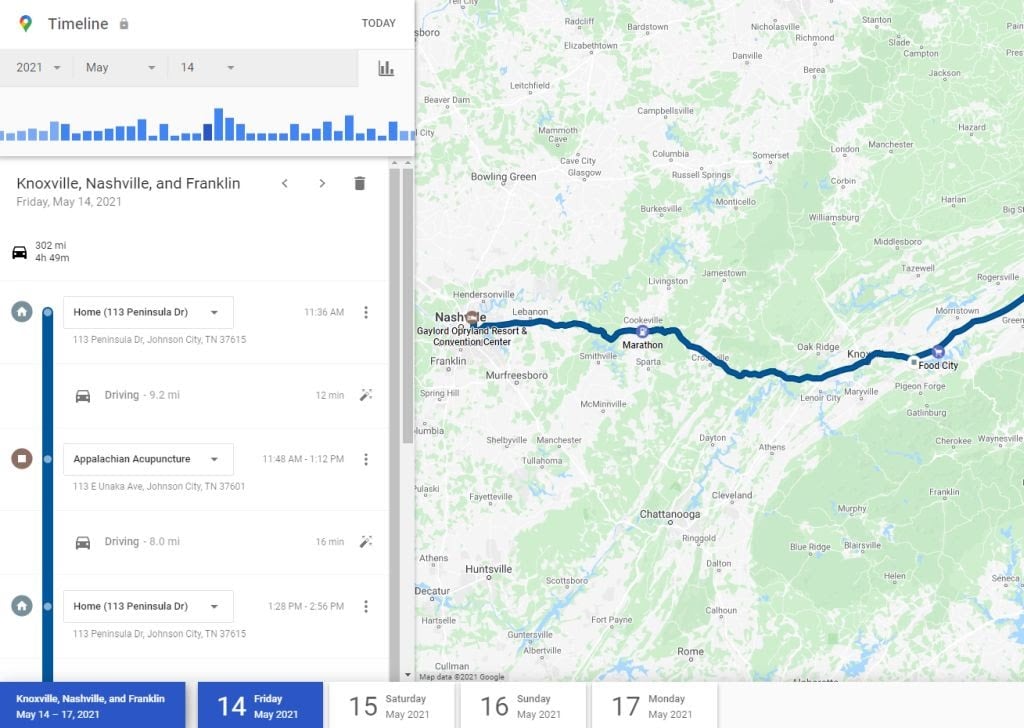This screenshot has height=728, width=1024.
Task: Click the timeline panel vertical scrollbar
Action: click(x=408, y=307)
